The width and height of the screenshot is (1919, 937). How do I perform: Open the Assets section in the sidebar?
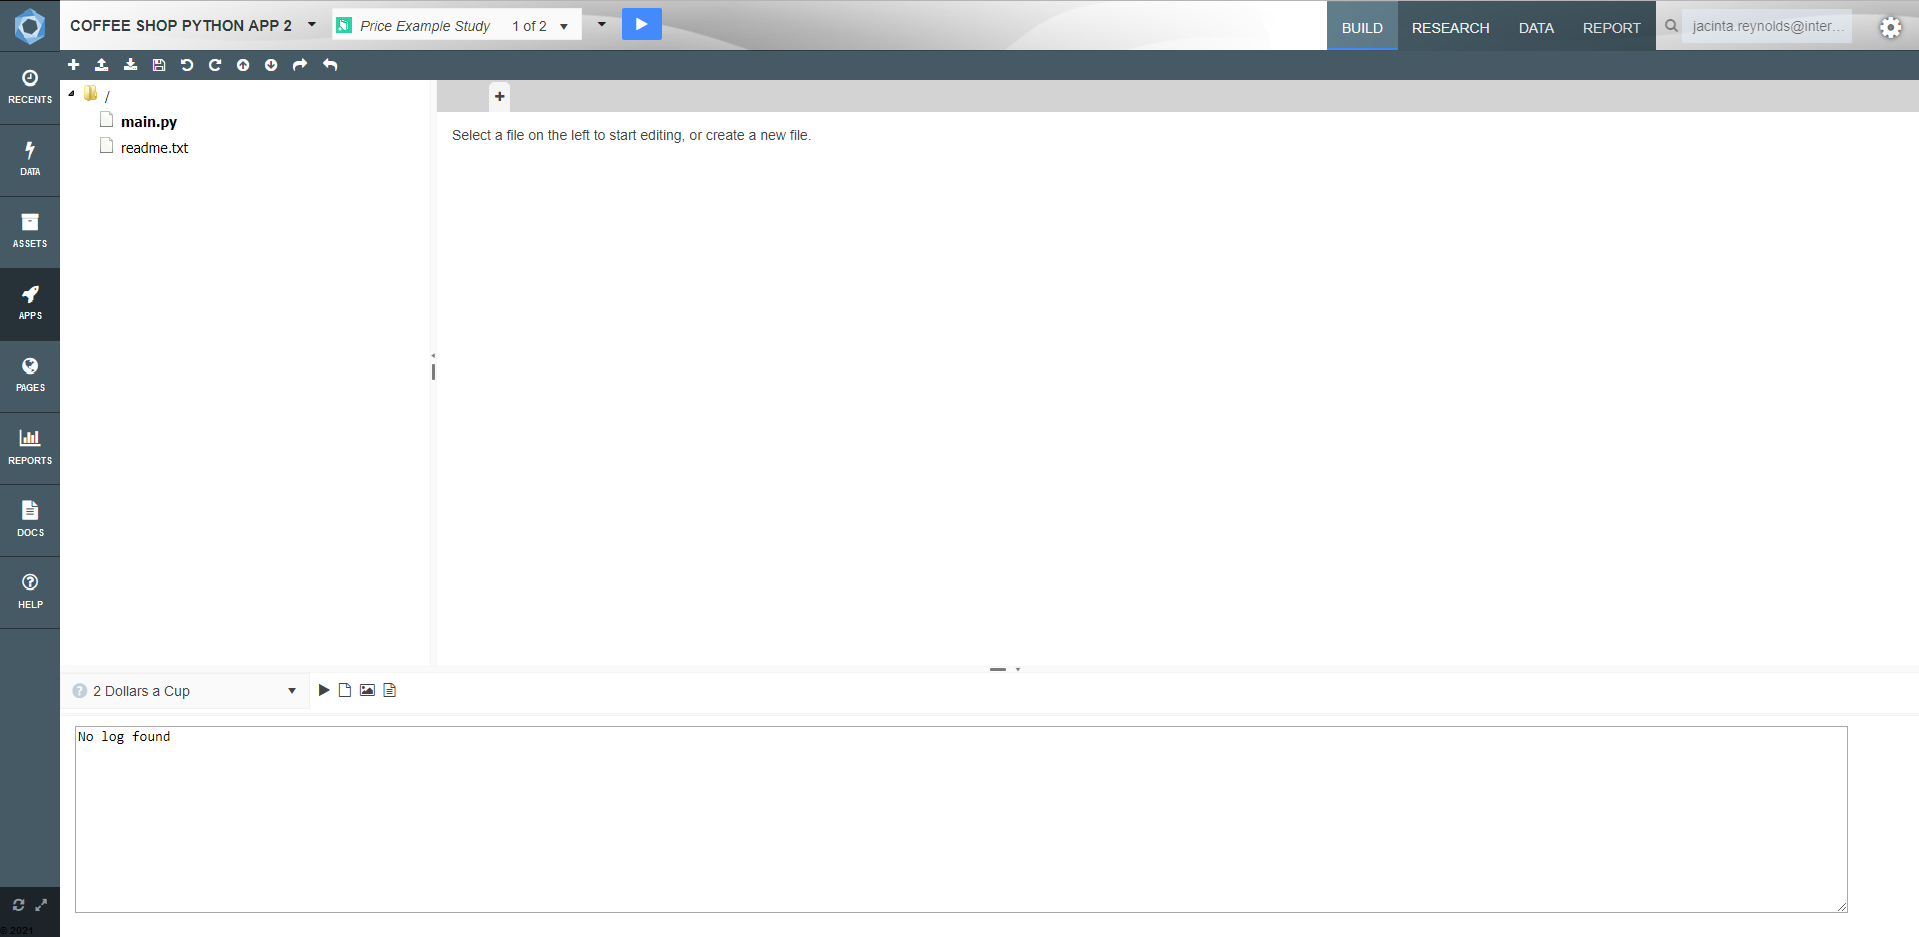(x=30, y=231)
